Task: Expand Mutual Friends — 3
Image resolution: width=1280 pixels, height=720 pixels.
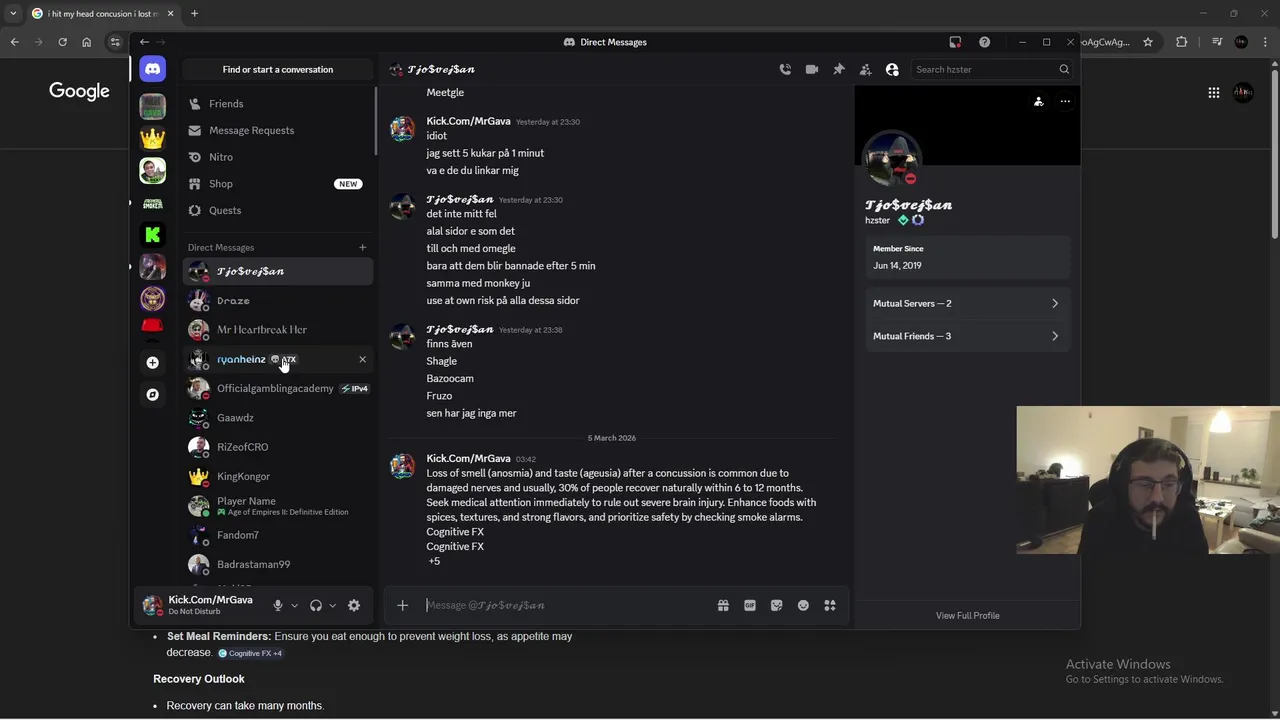Action: (966, 336)
